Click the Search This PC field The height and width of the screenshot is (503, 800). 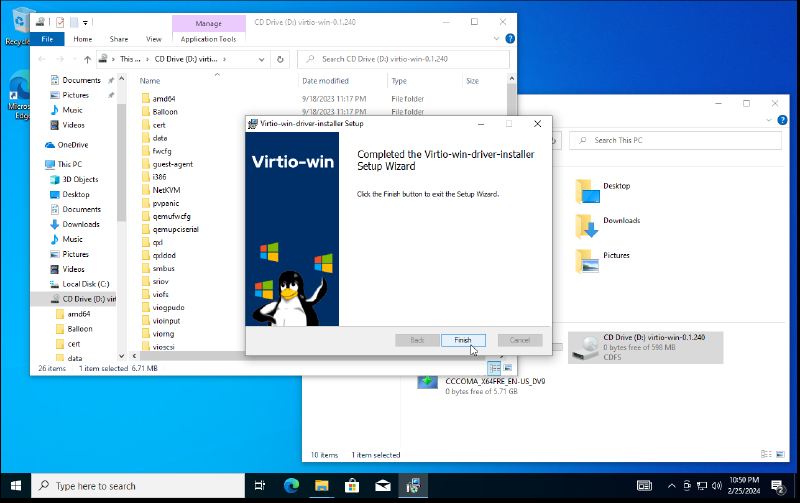pyautogui.click(x=675, y=140)
